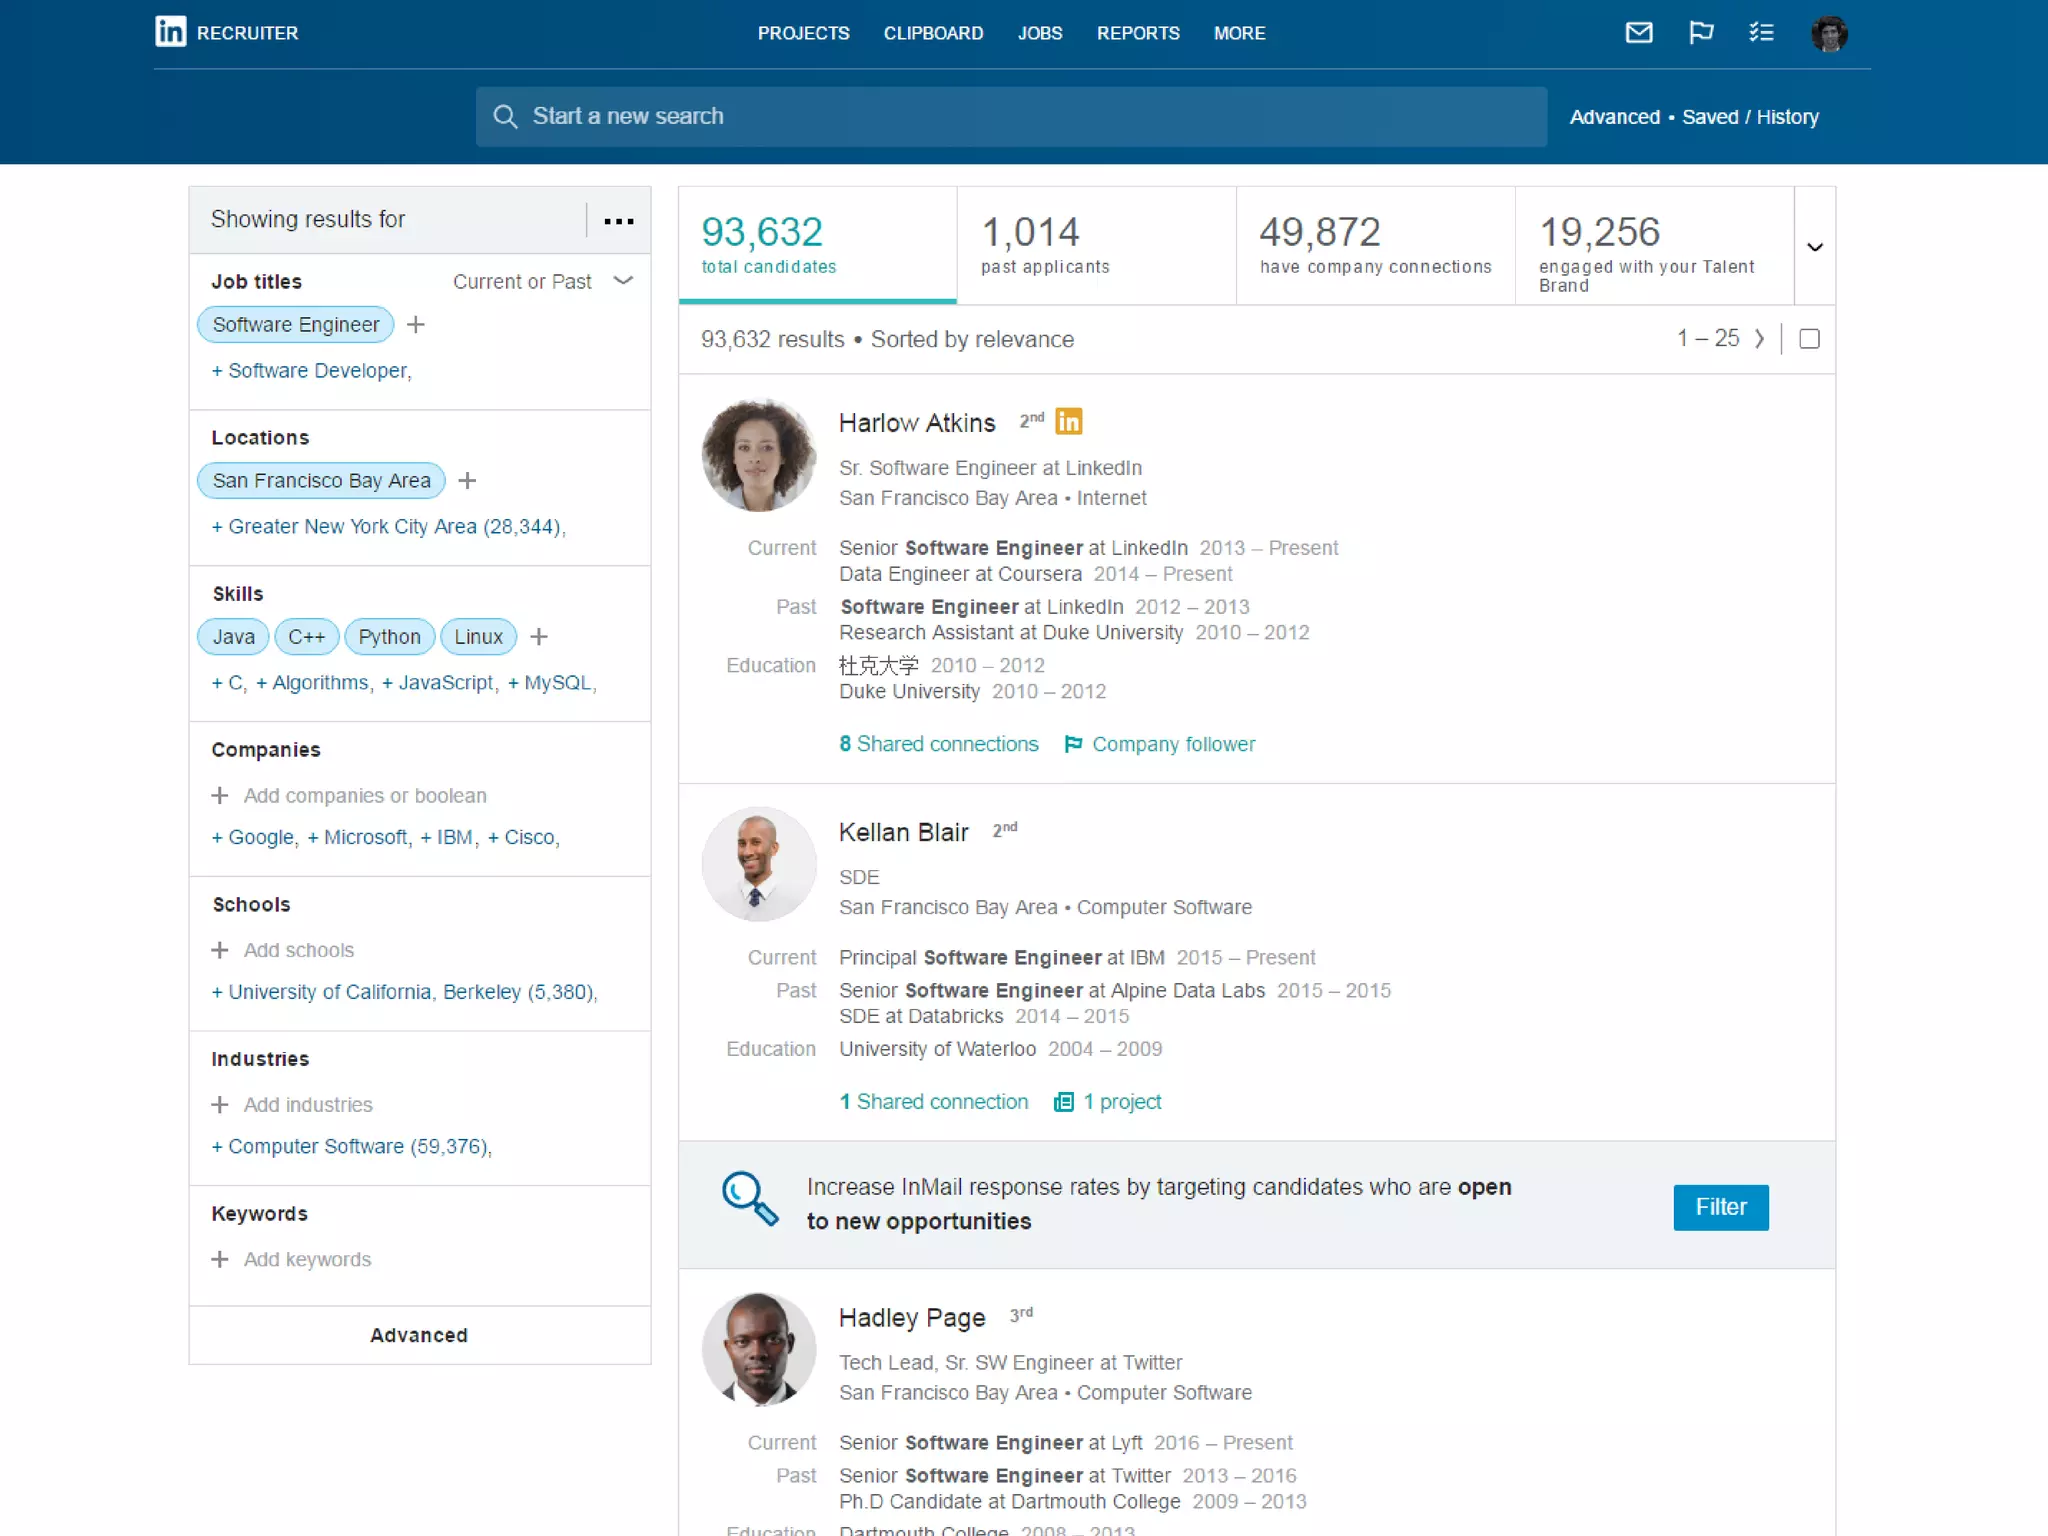The image size is (2048, 1536).
Task: Open Kellan Blair name link
Action: coord(904,832)
